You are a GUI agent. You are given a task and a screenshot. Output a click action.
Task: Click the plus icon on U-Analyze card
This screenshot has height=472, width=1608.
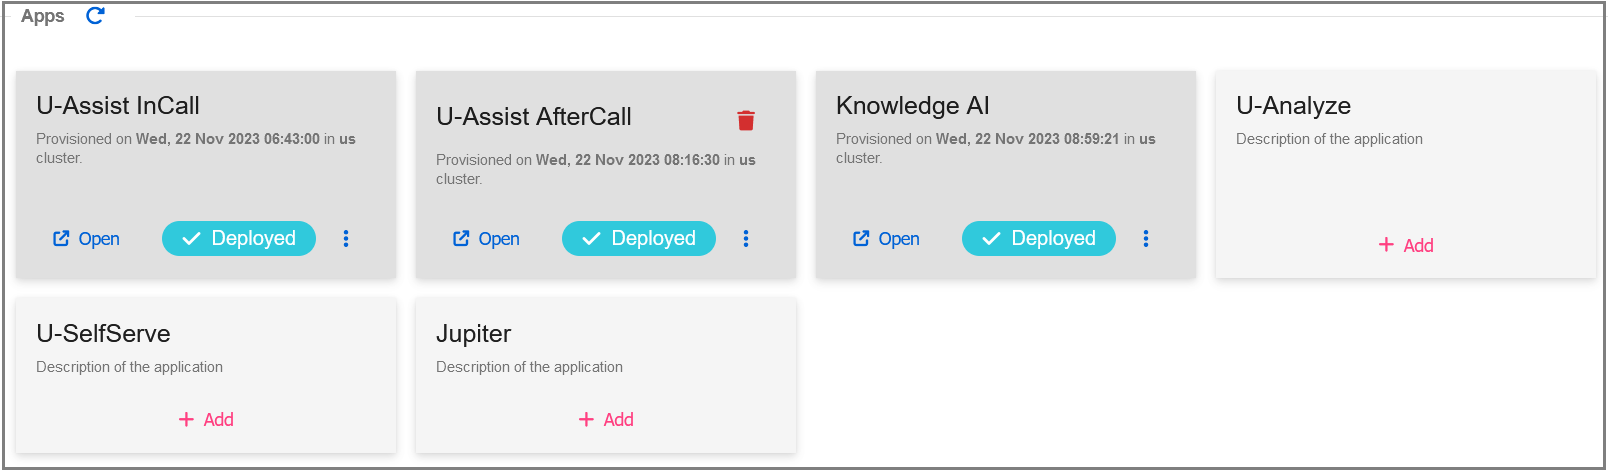pyautogui.click(x=1386, y=245)
